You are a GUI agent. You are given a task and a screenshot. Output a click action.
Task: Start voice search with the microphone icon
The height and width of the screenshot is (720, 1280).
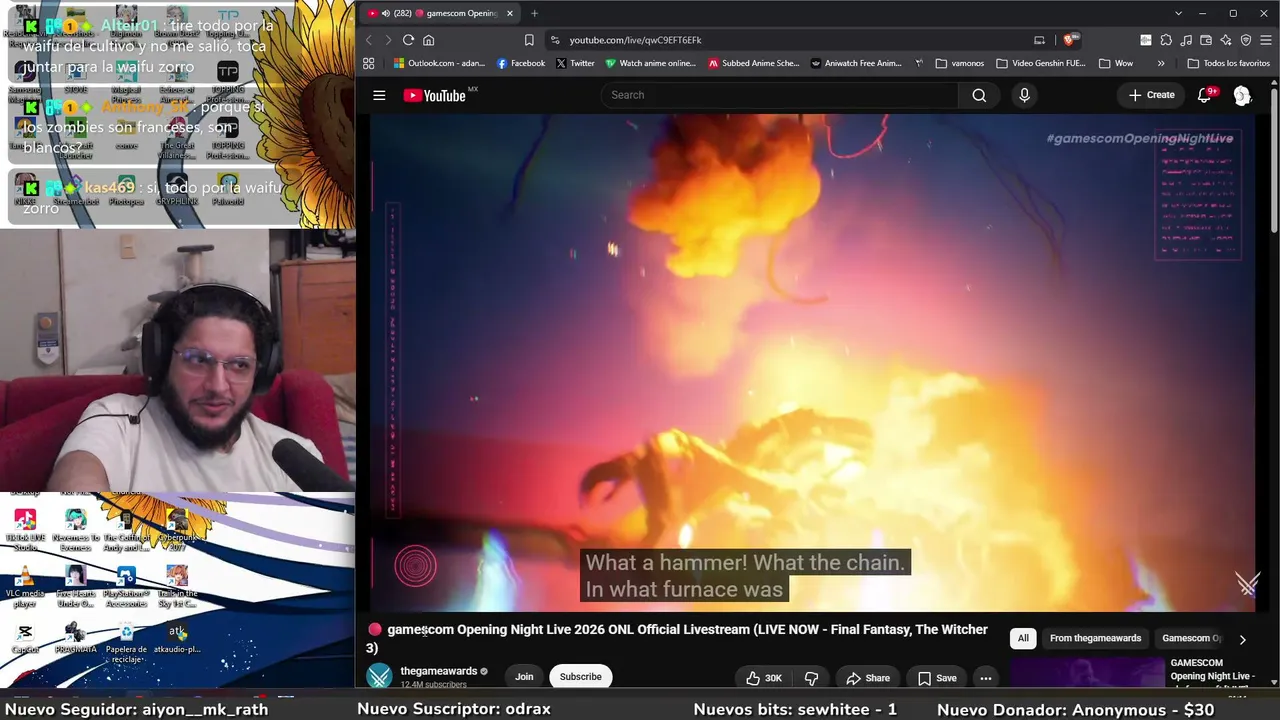coord(1024,95)
